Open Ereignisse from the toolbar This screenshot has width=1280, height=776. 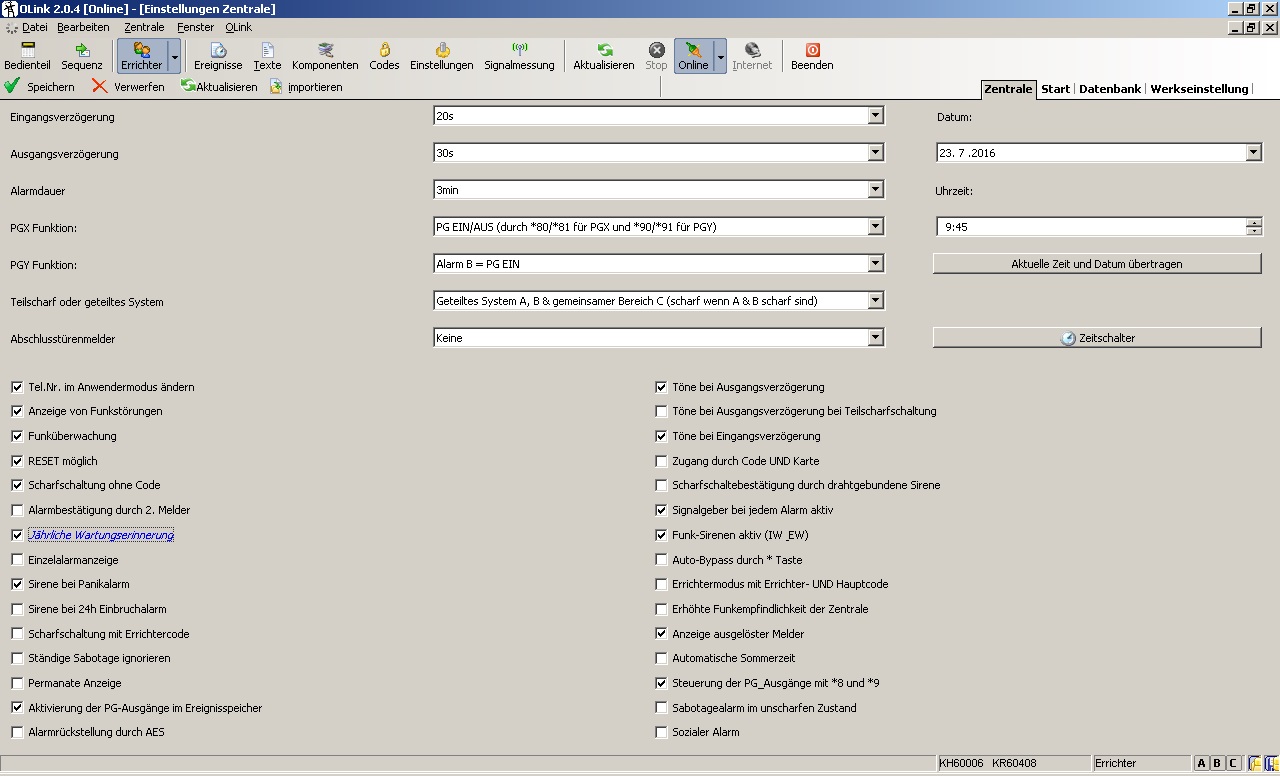click(218, 56)
